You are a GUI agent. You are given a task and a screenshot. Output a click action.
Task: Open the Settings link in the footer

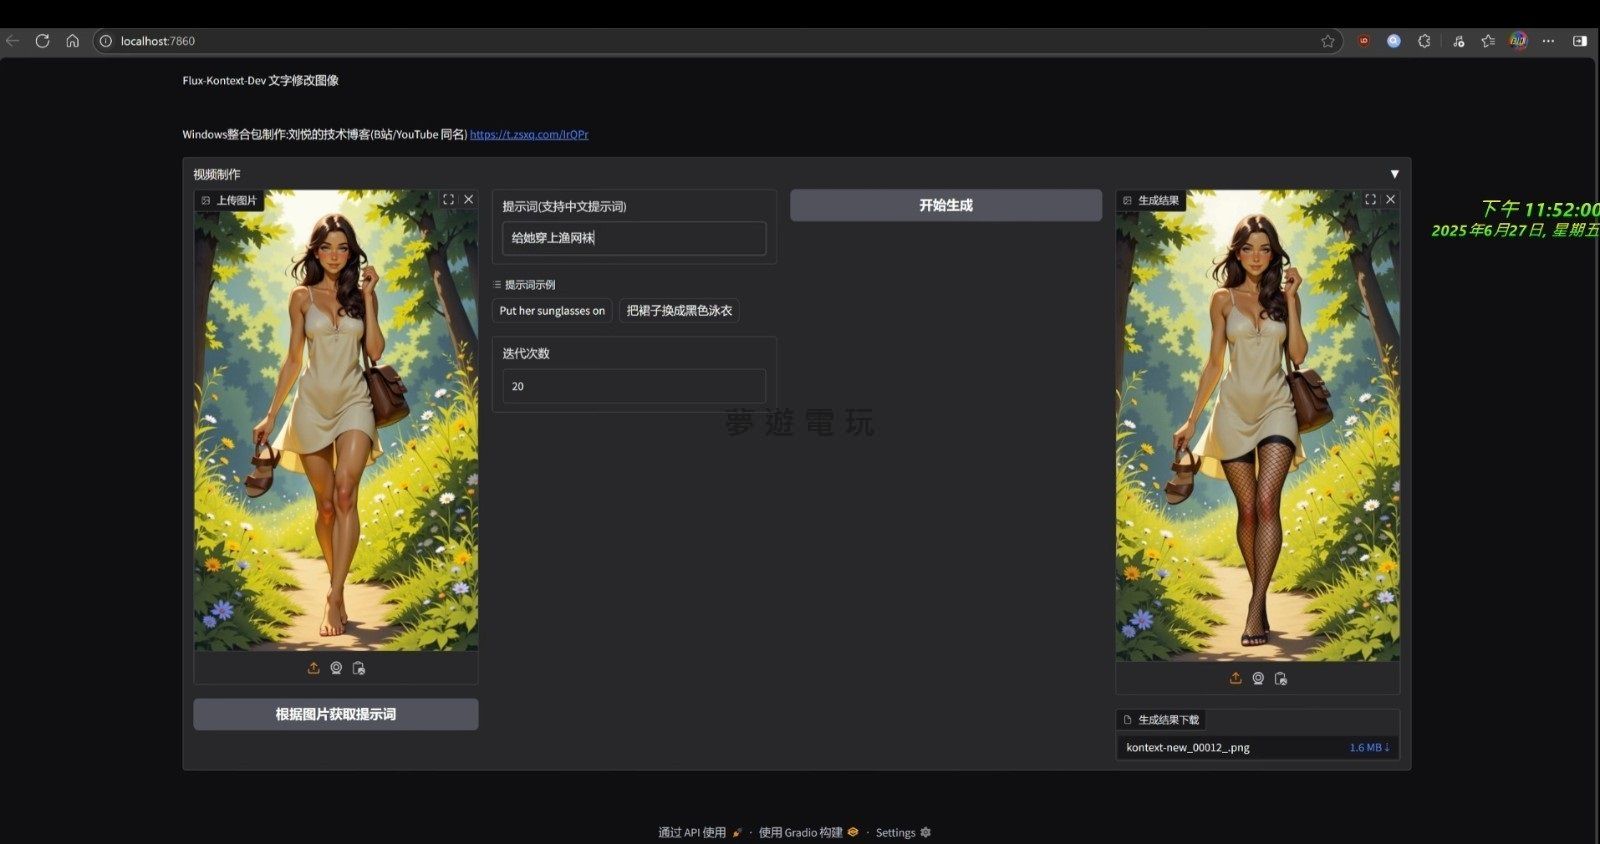pyautogui.click(x=902, y=832)
